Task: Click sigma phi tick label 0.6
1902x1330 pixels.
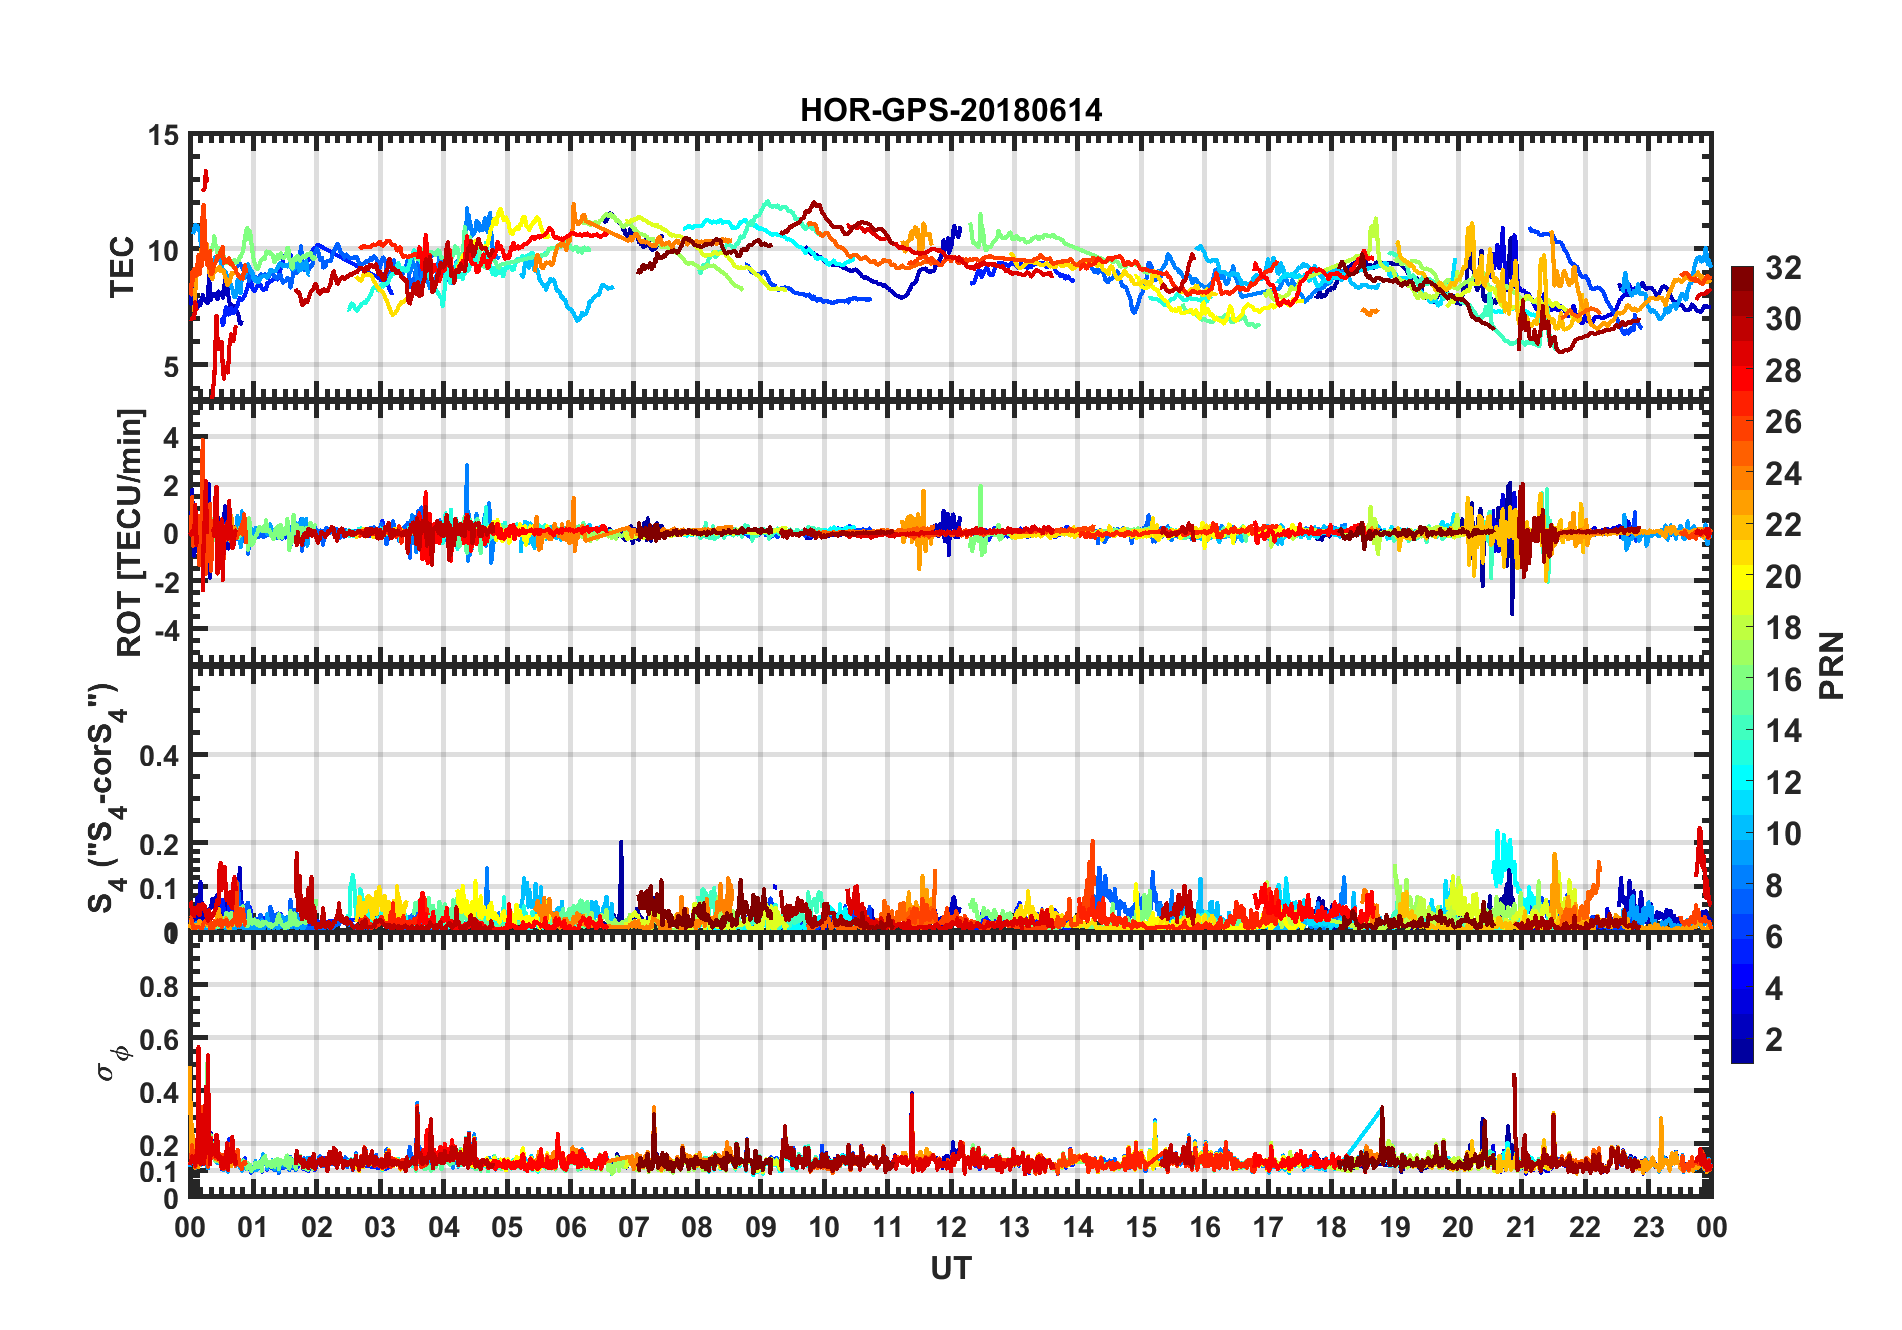Action: [x=160, y=1040]
